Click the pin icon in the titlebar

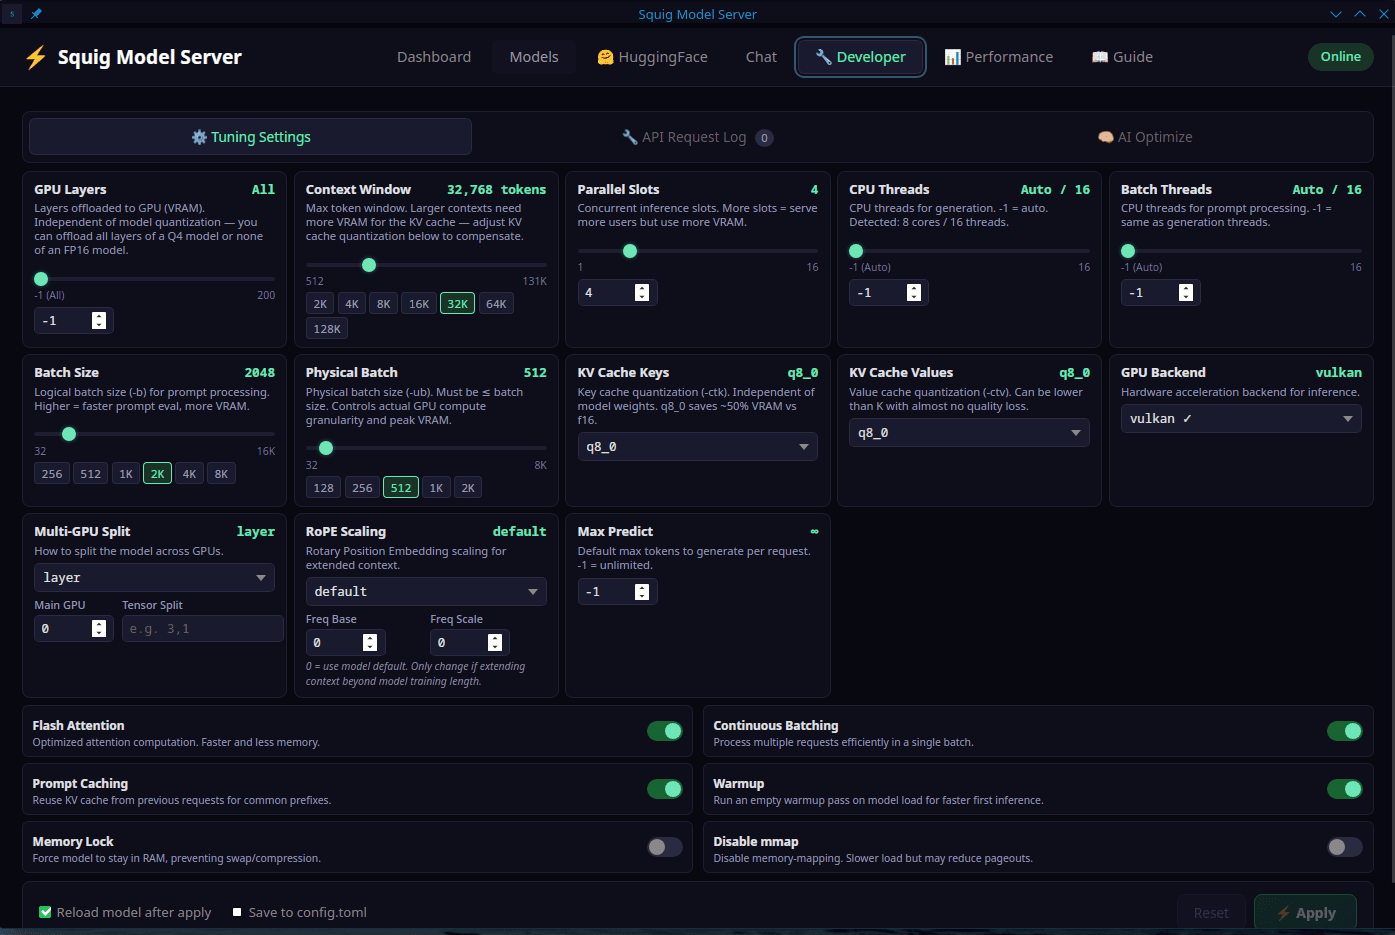[x=36, y=13]
